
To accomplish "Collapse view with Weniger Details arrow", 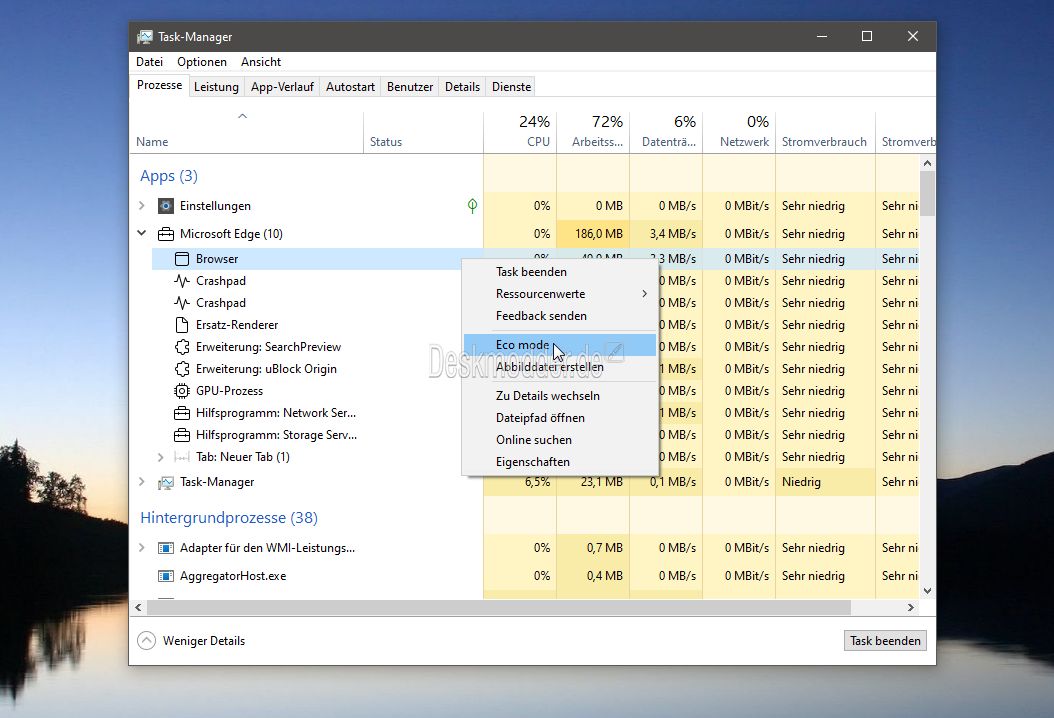I will coord(147,641).
